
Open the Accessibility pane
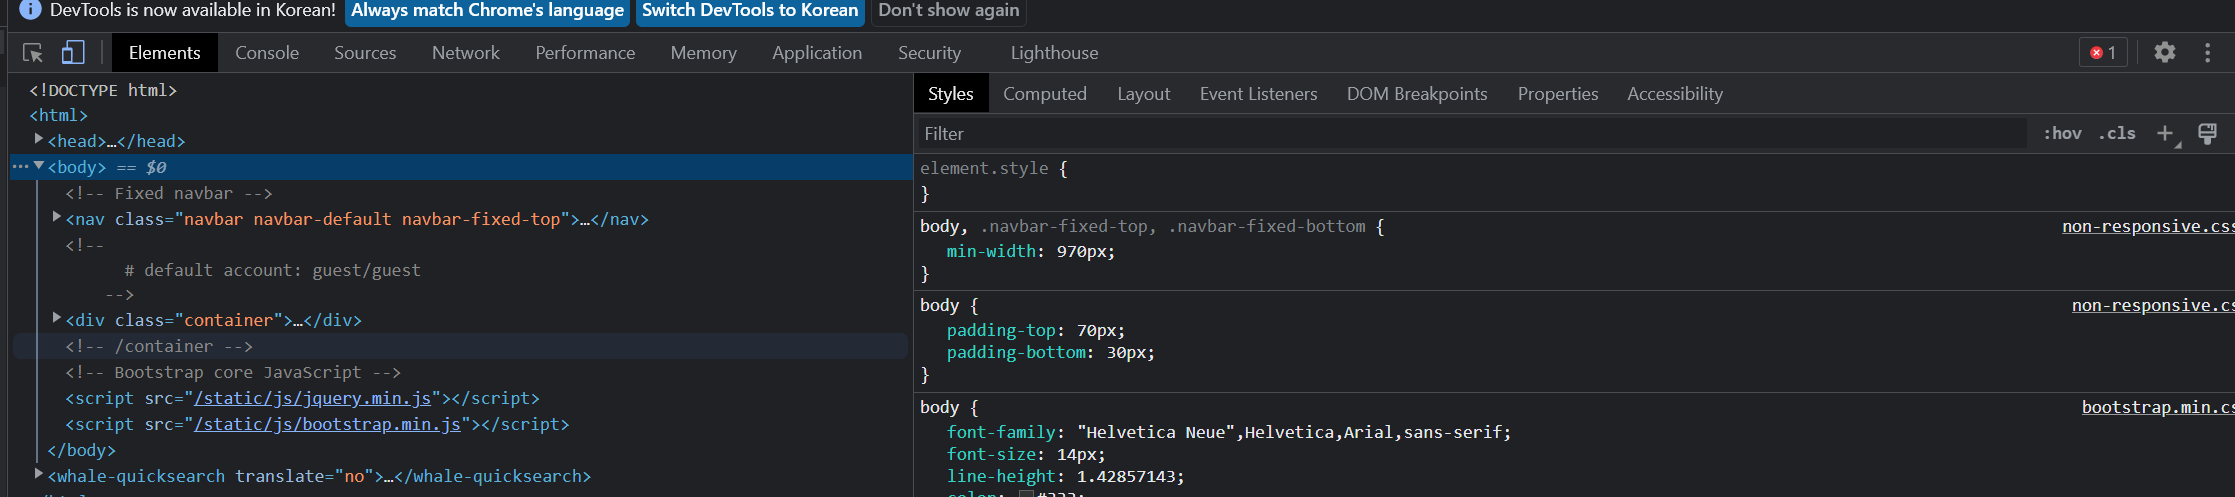1675,94
